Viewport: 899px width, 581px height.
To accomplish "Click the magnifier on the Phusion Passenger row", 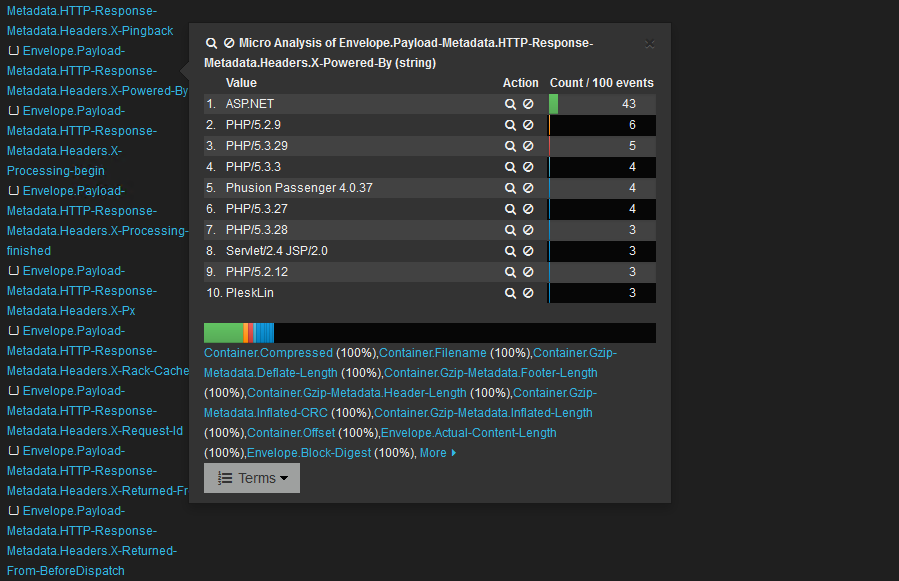I will tap(511, 187).
